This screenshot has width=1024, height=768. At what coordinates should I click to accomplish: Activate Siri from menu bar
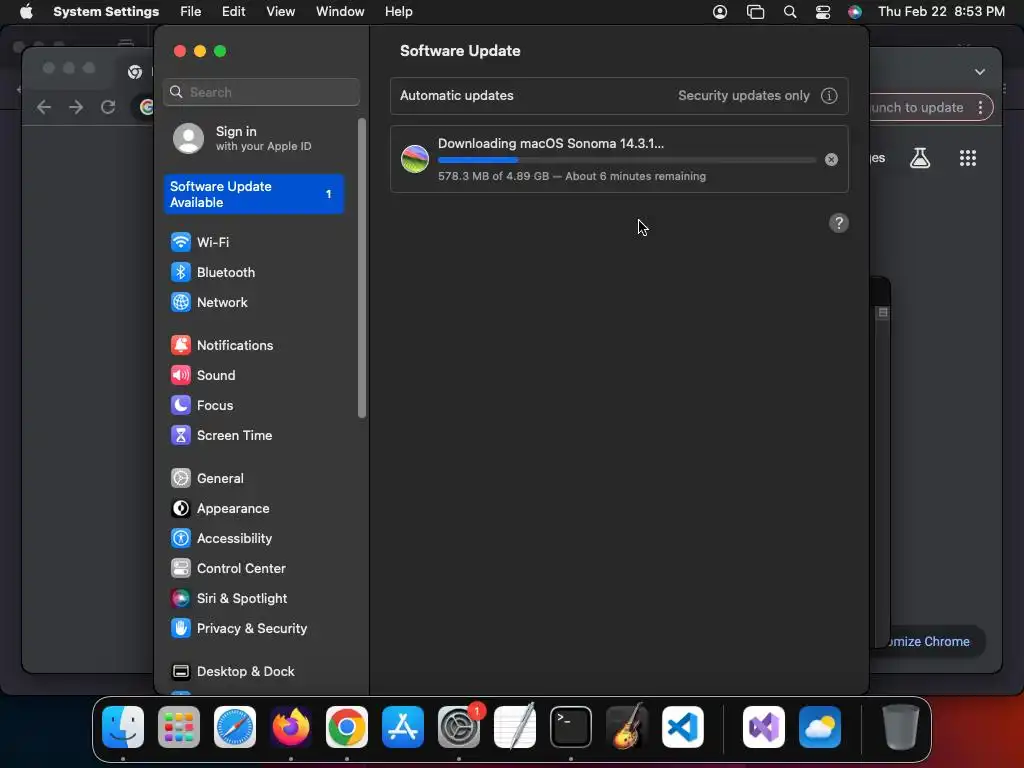tap(854, 12)
